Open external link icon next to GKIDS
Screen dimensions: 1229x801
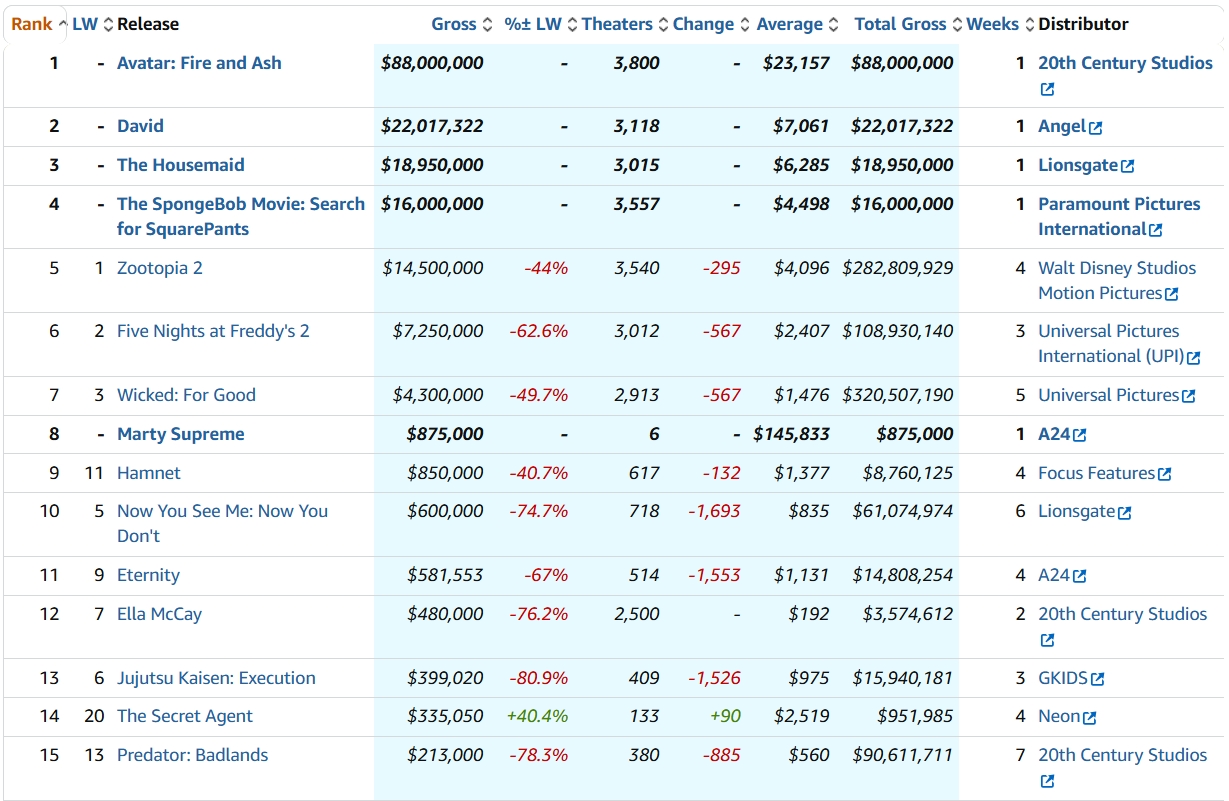(1098, 679)
